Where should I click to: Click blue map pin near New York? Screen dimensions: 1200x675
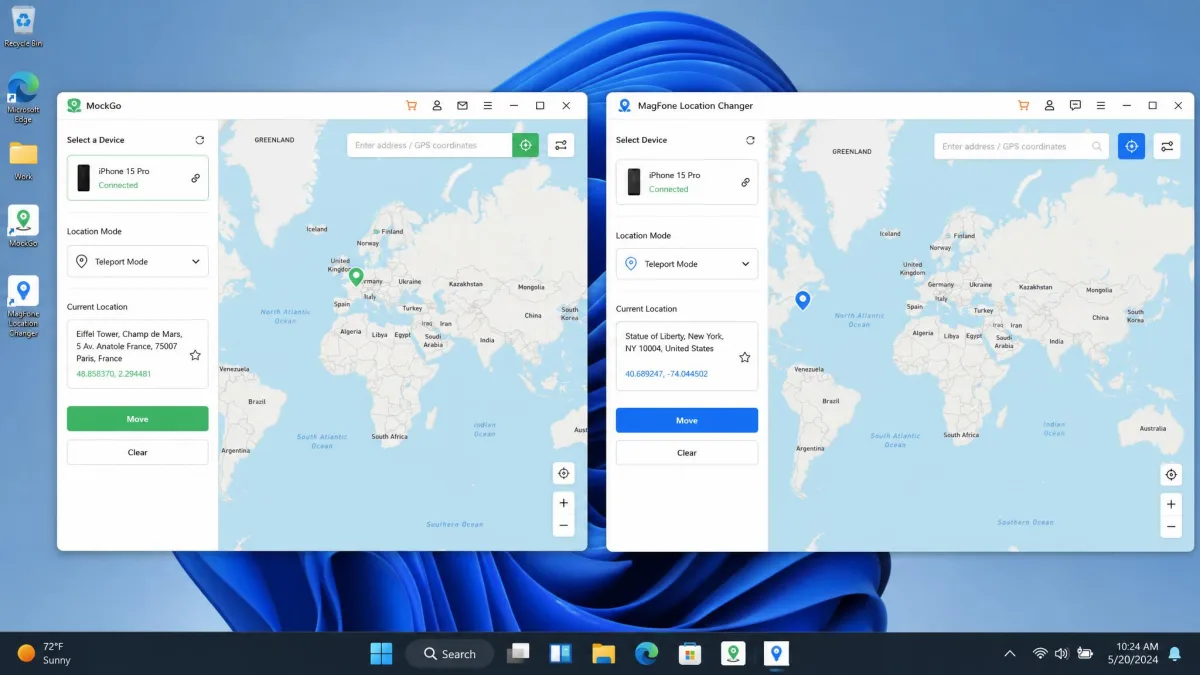[x=802, y=300]
